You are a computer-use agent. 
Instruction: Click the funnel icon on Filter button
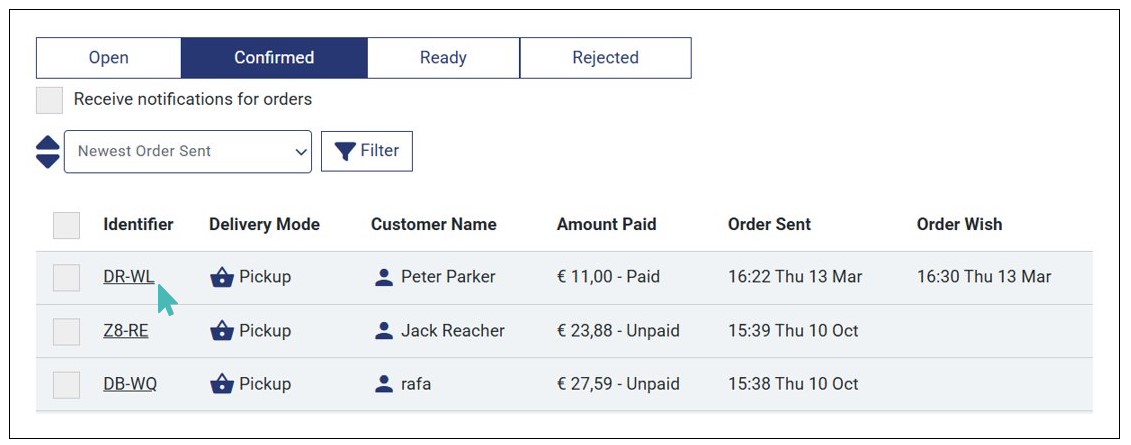click(x=345, y=151)
